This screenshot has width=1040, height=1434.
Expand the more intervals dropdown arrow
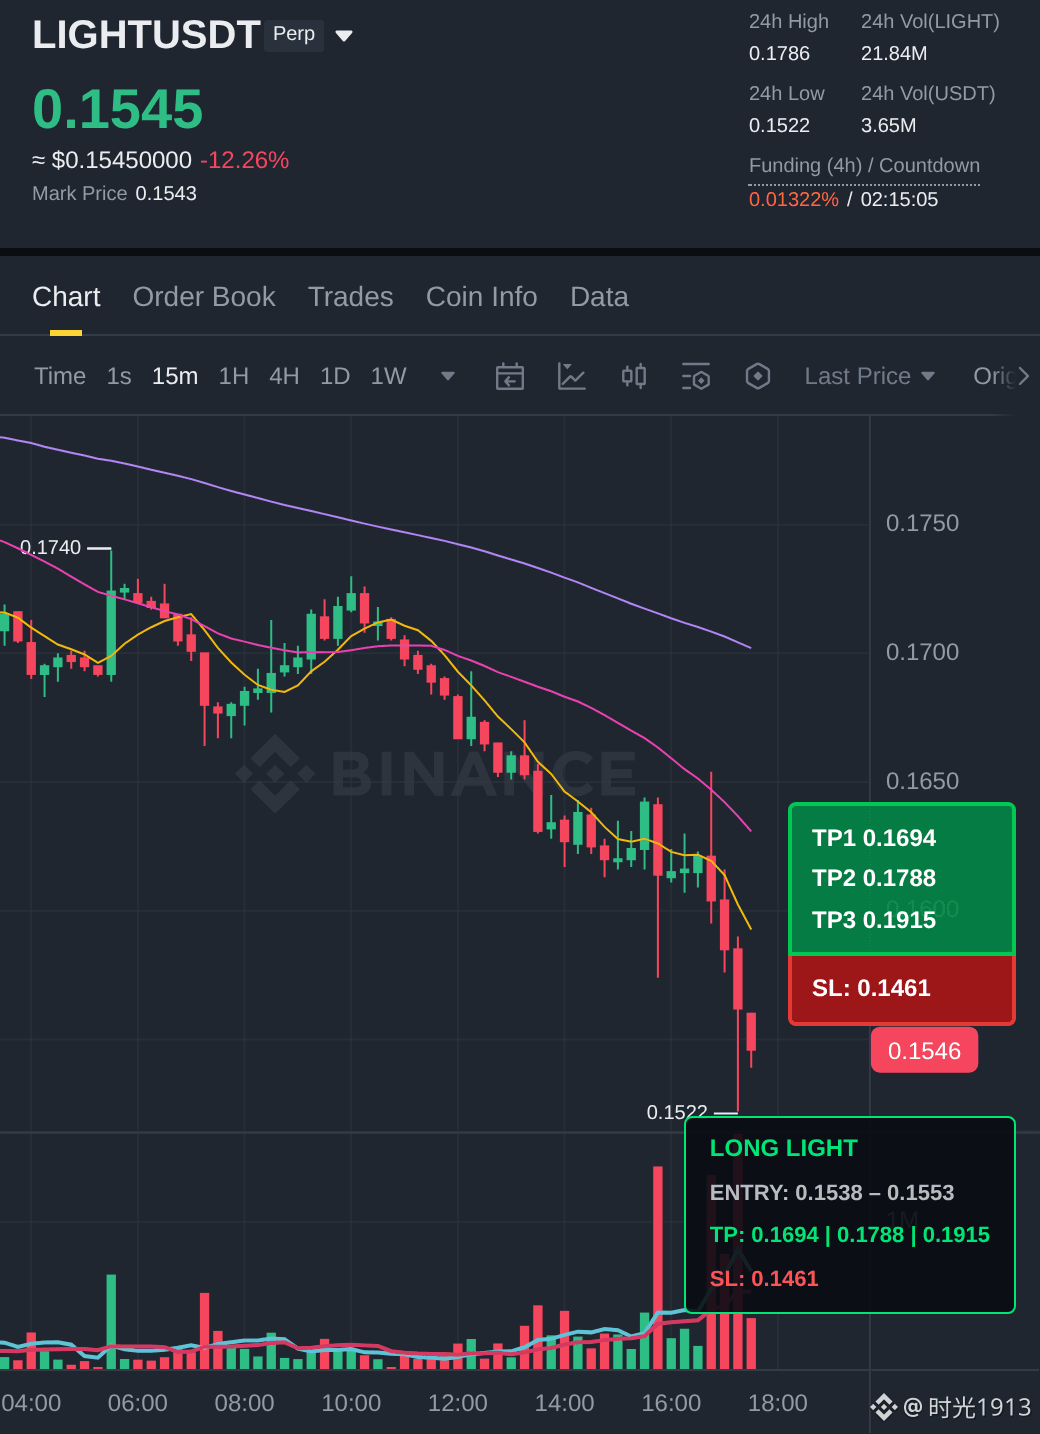click(x=448, y=376)
